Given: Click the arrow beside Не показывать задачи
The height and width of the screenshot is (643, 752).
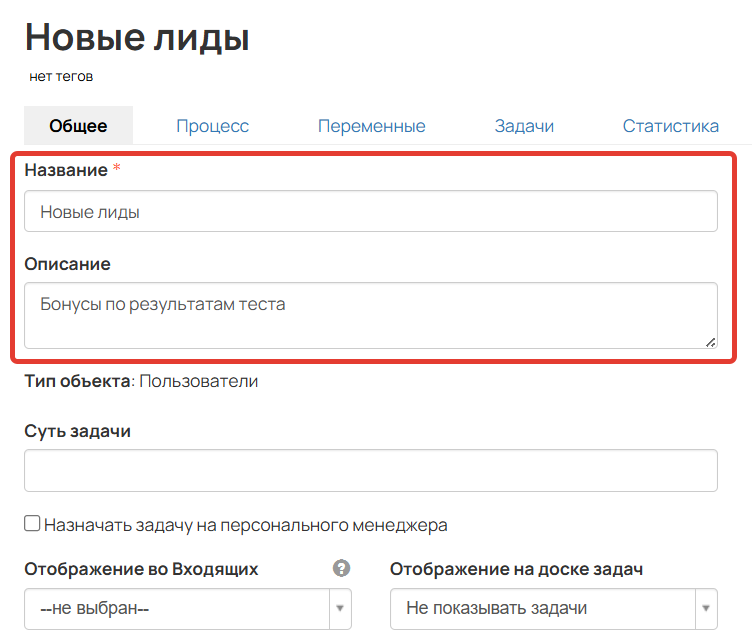Looking at the screenshot, I should tap(706, 608).
